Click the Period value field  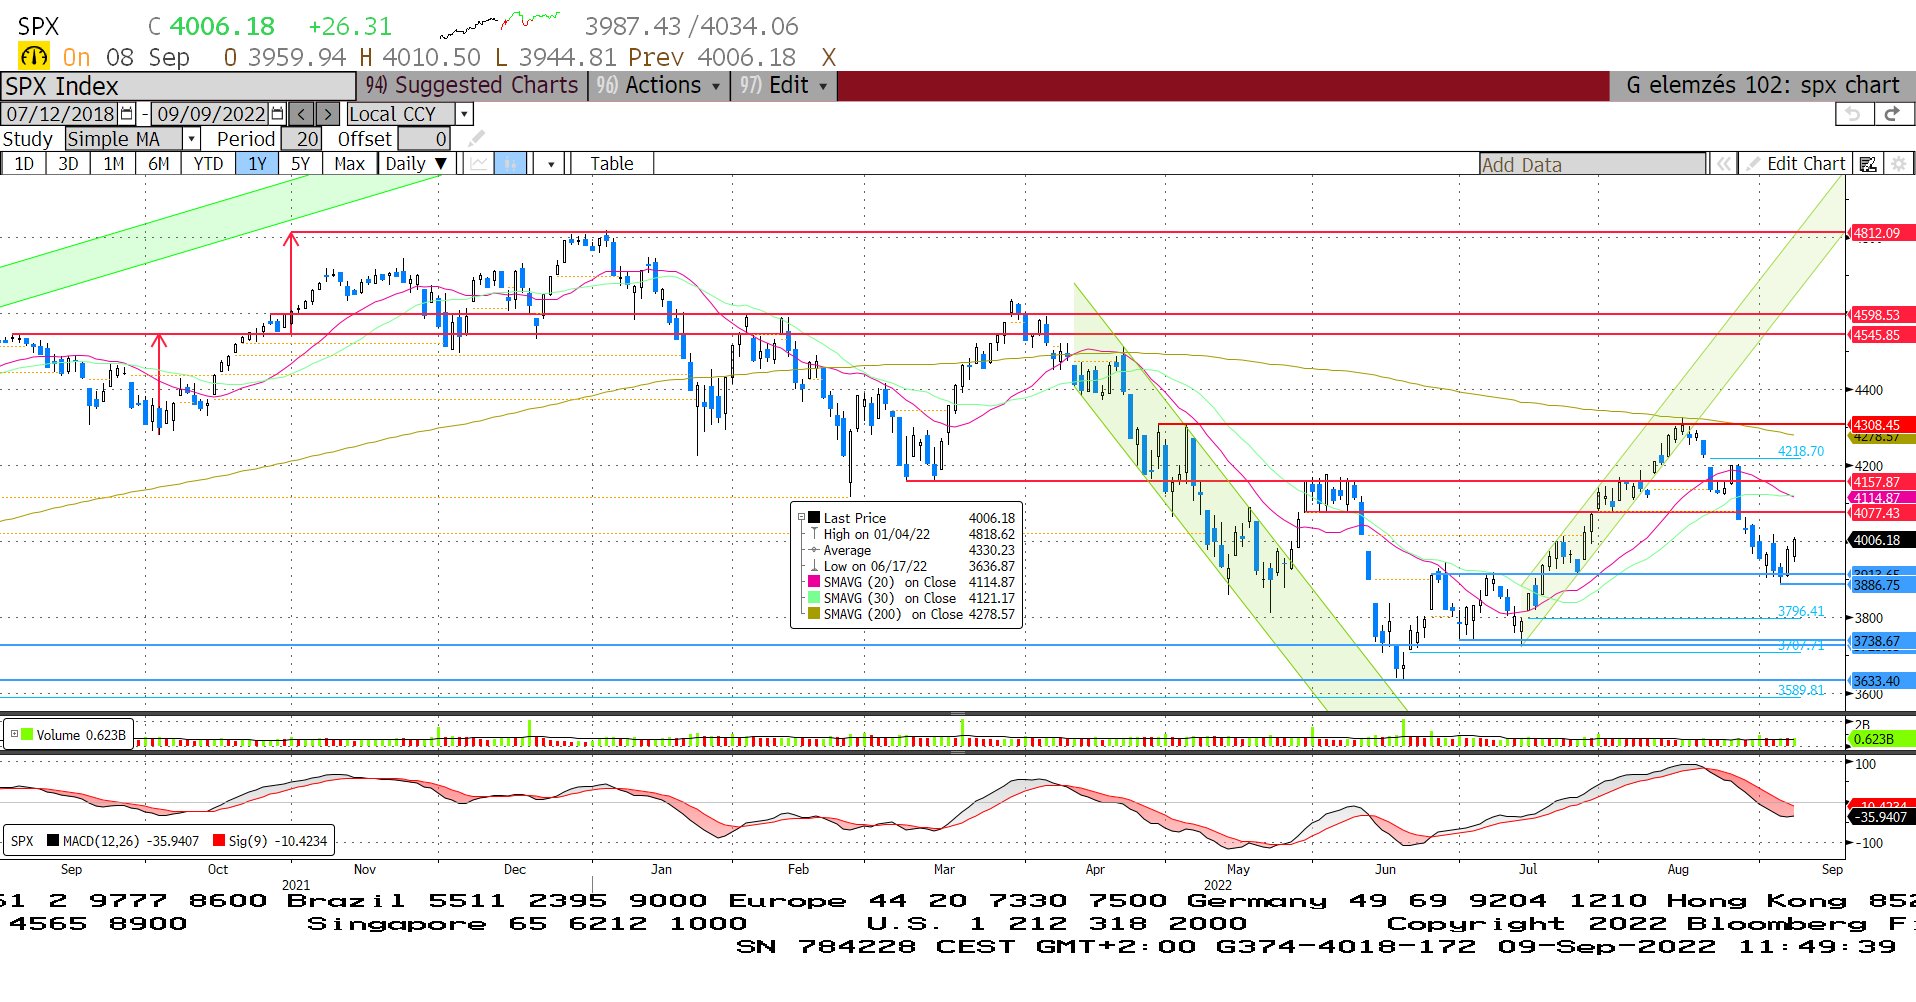click(x=301, y=139)
